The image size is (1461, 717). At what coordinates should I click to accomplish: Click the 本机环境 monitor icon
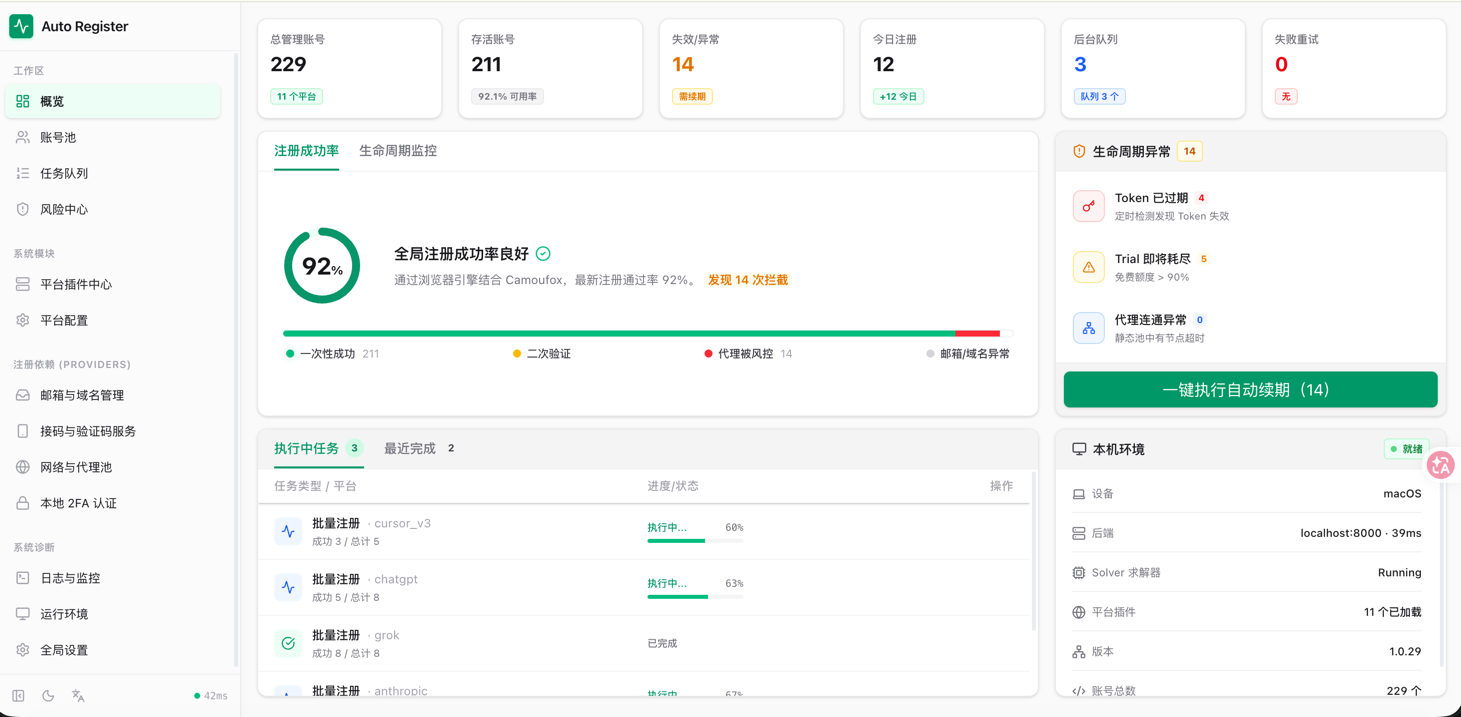pos(1079,450)
